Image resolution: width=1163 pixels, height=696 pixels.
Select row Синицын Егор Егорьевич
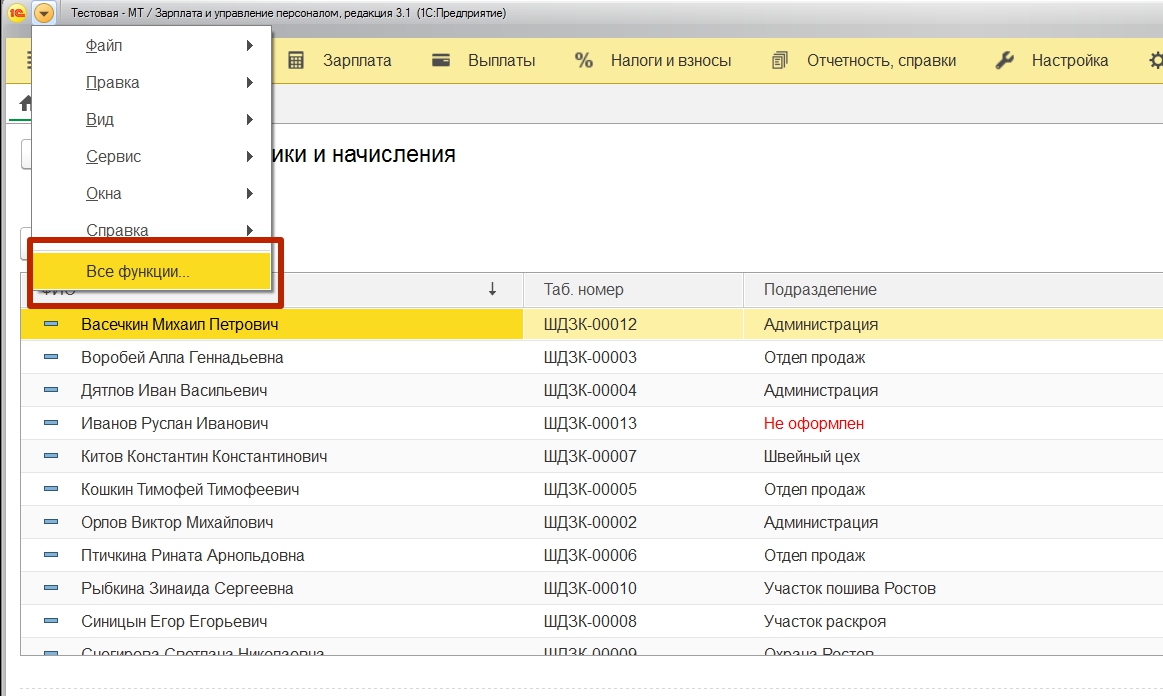tap(592, 622)
